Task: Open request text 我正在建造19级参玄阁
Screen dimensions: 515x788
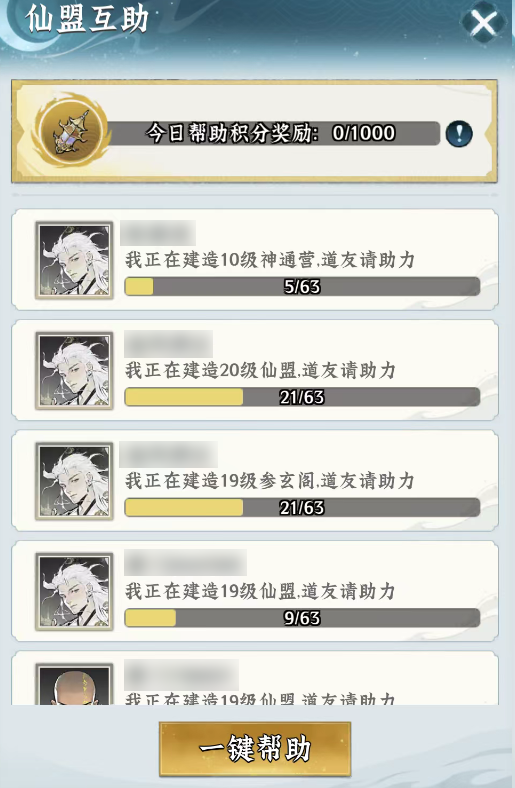Action: click(270, 481)
